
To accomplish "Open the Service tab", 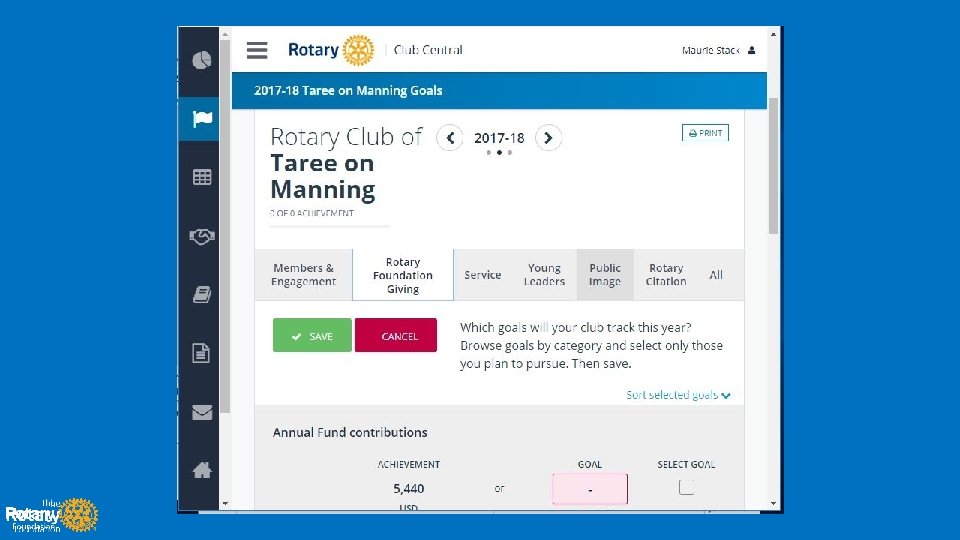I will click(x=482, y=275).
